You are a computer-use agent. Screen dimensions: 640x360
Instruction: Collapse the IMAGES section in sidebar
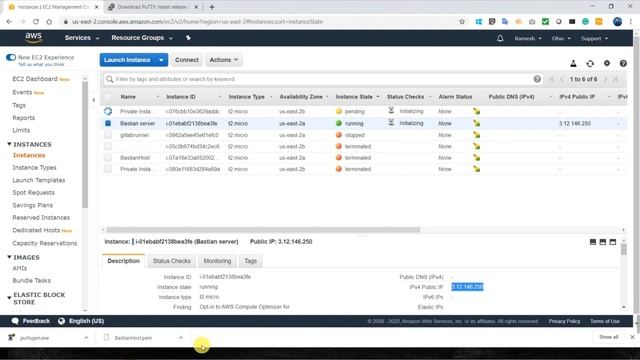[9, 257]
